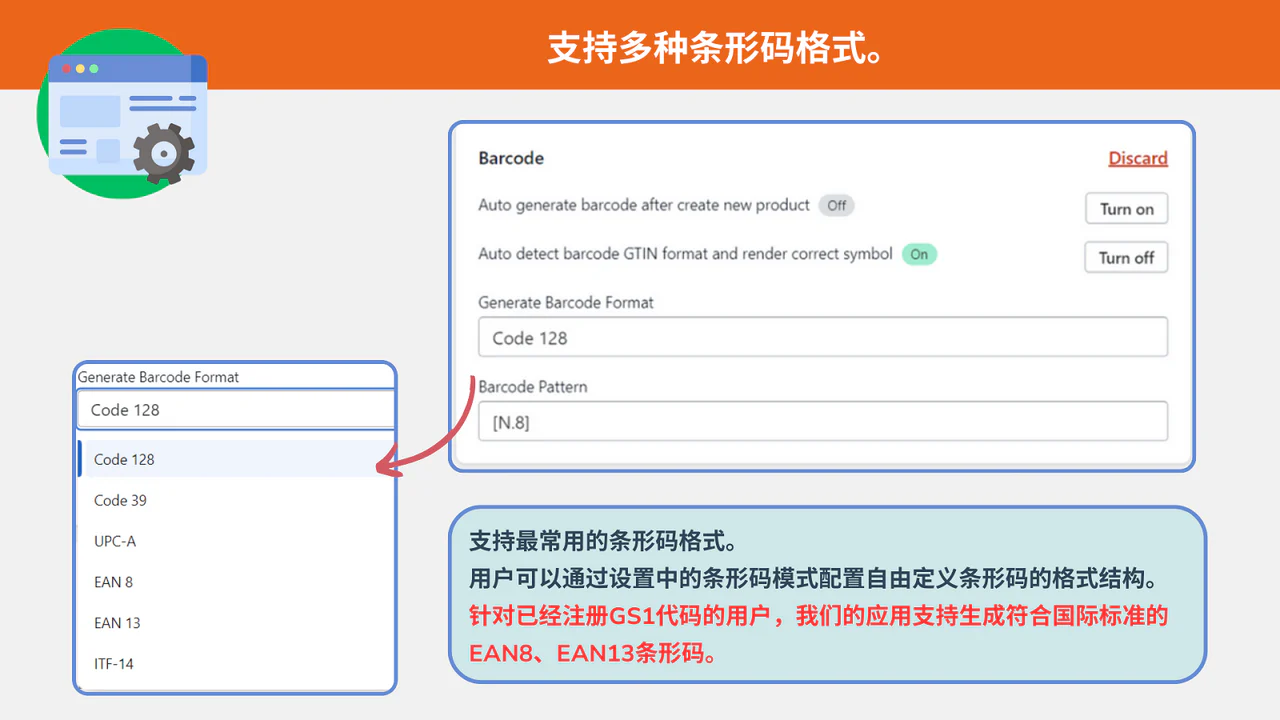Click the Discard link in Barcode panel
Screen dimensions: 1280x720
[1138, 158]
